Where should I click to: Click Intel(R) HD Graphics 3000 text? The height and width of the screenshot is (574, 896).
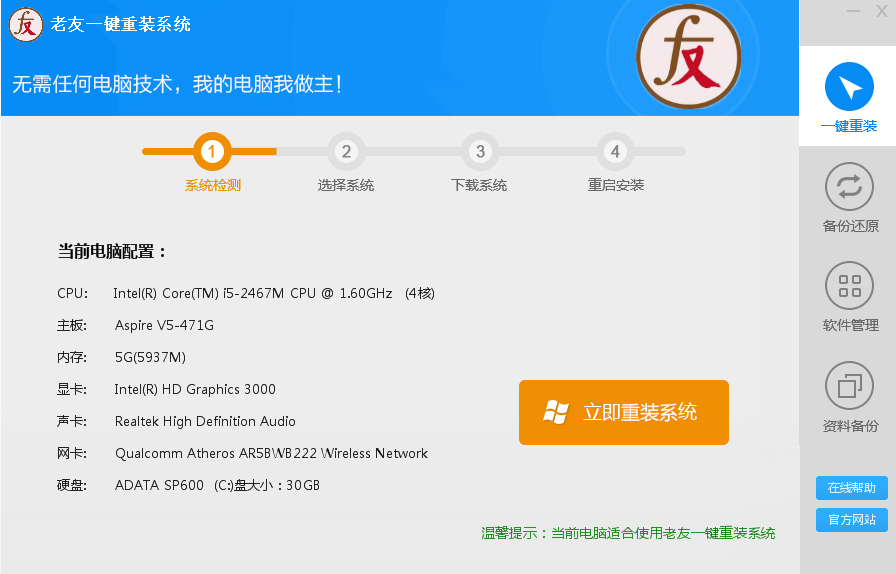(x=195, y=389)
